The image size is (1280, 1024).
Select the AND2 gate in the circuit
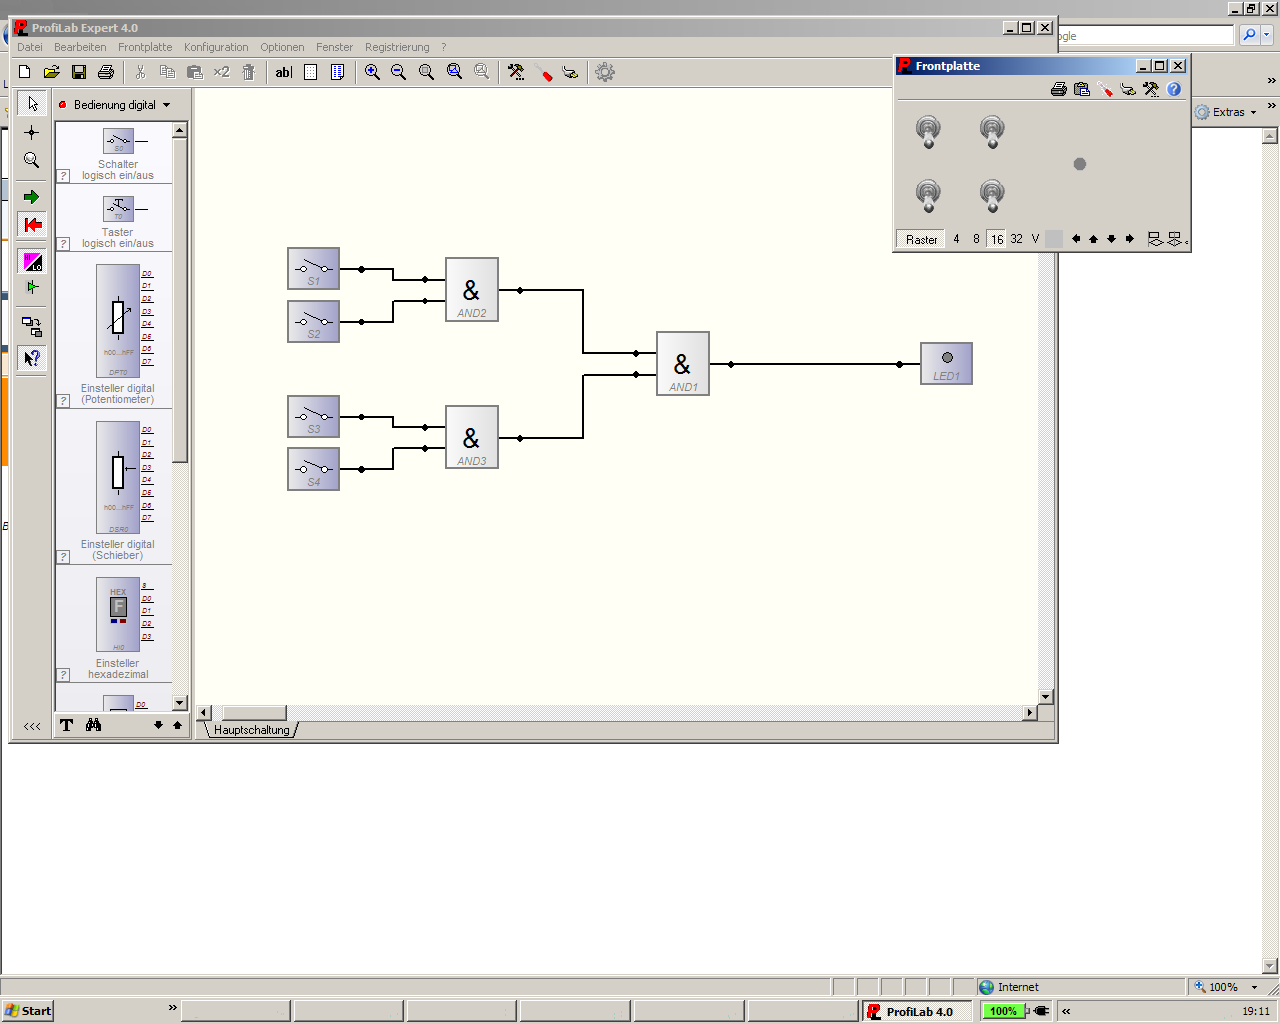tap(471, 290)
